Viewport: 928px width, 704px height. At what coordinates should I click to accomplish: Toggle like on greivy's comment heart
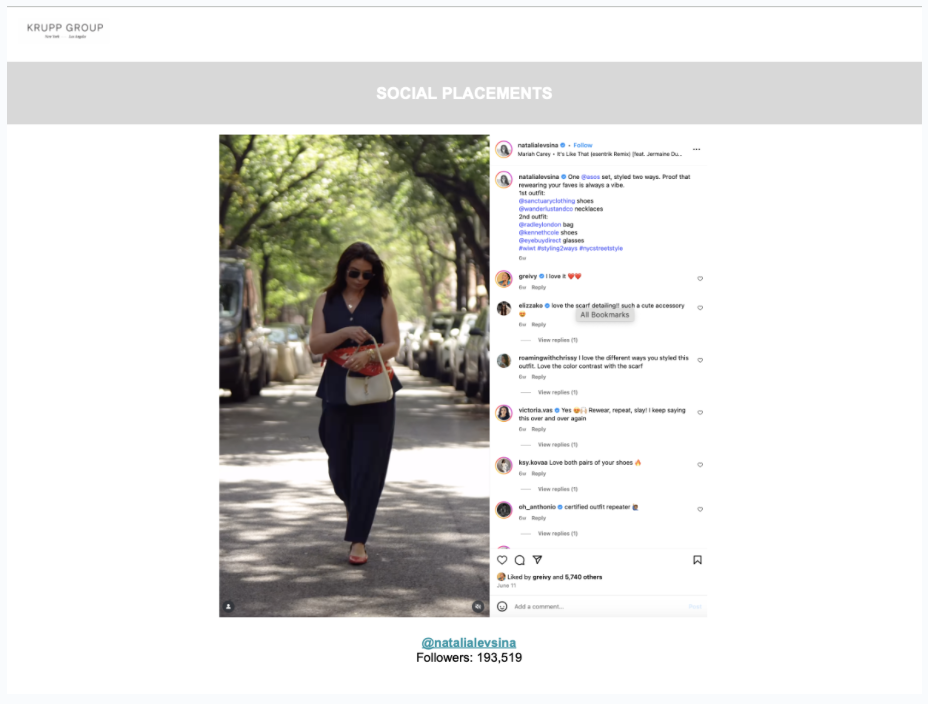pos(701,278)
